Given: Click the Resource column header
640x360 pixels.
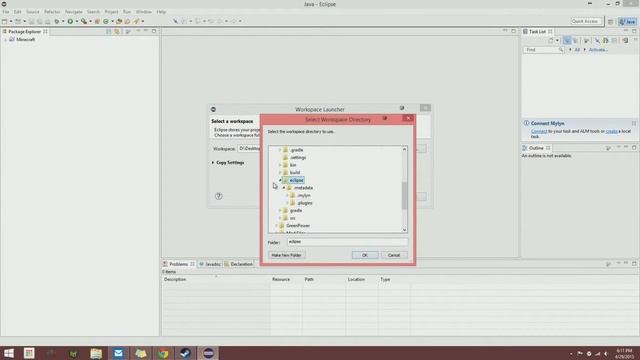Looking at the screenshot, I should click(281, 280).
